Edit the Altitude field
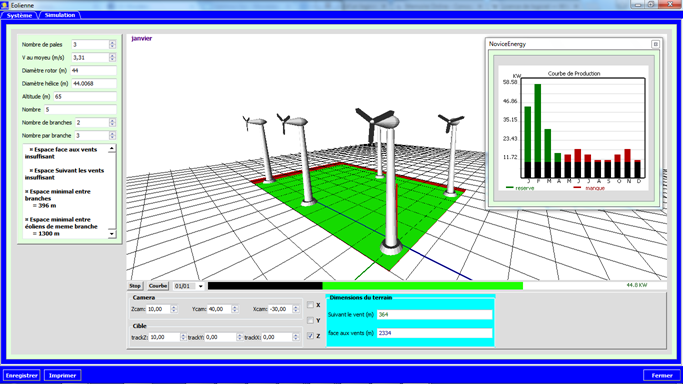Screen dimensions: 683x384 [85, 97]
